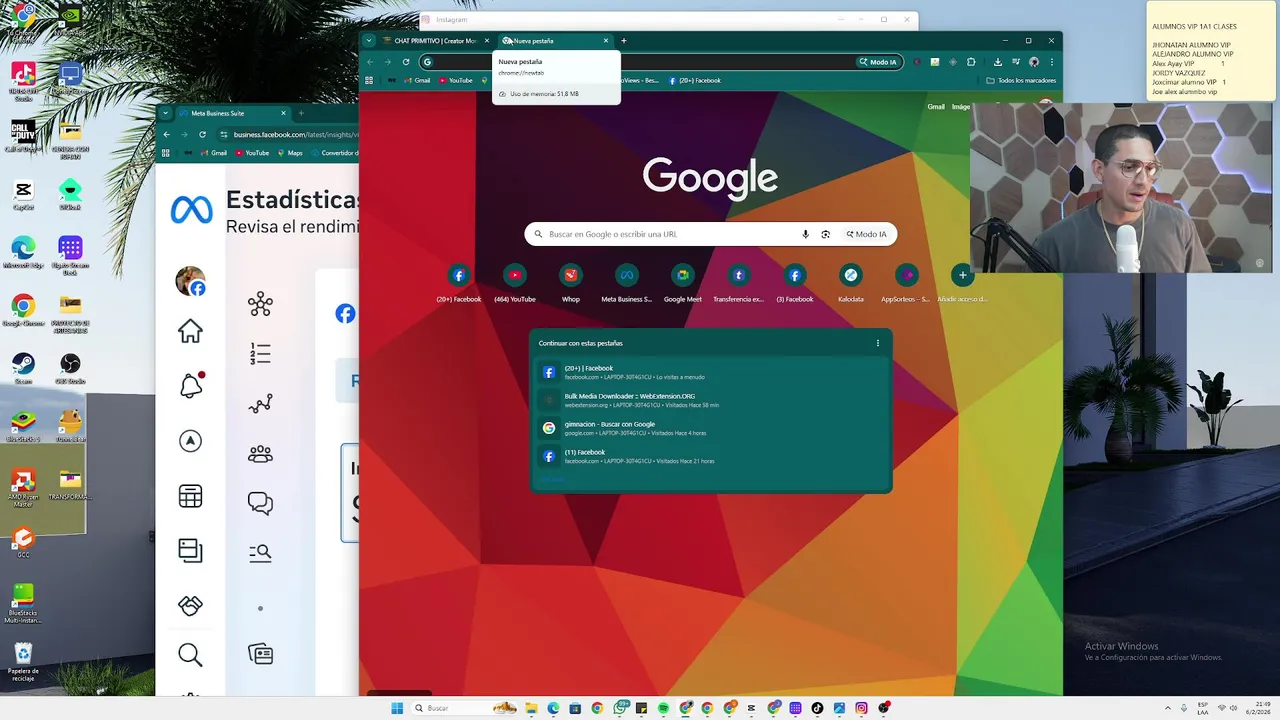The image size is (1280, 720).
Task: Open TikTok from the taskbar
Action: pos(817,708)
